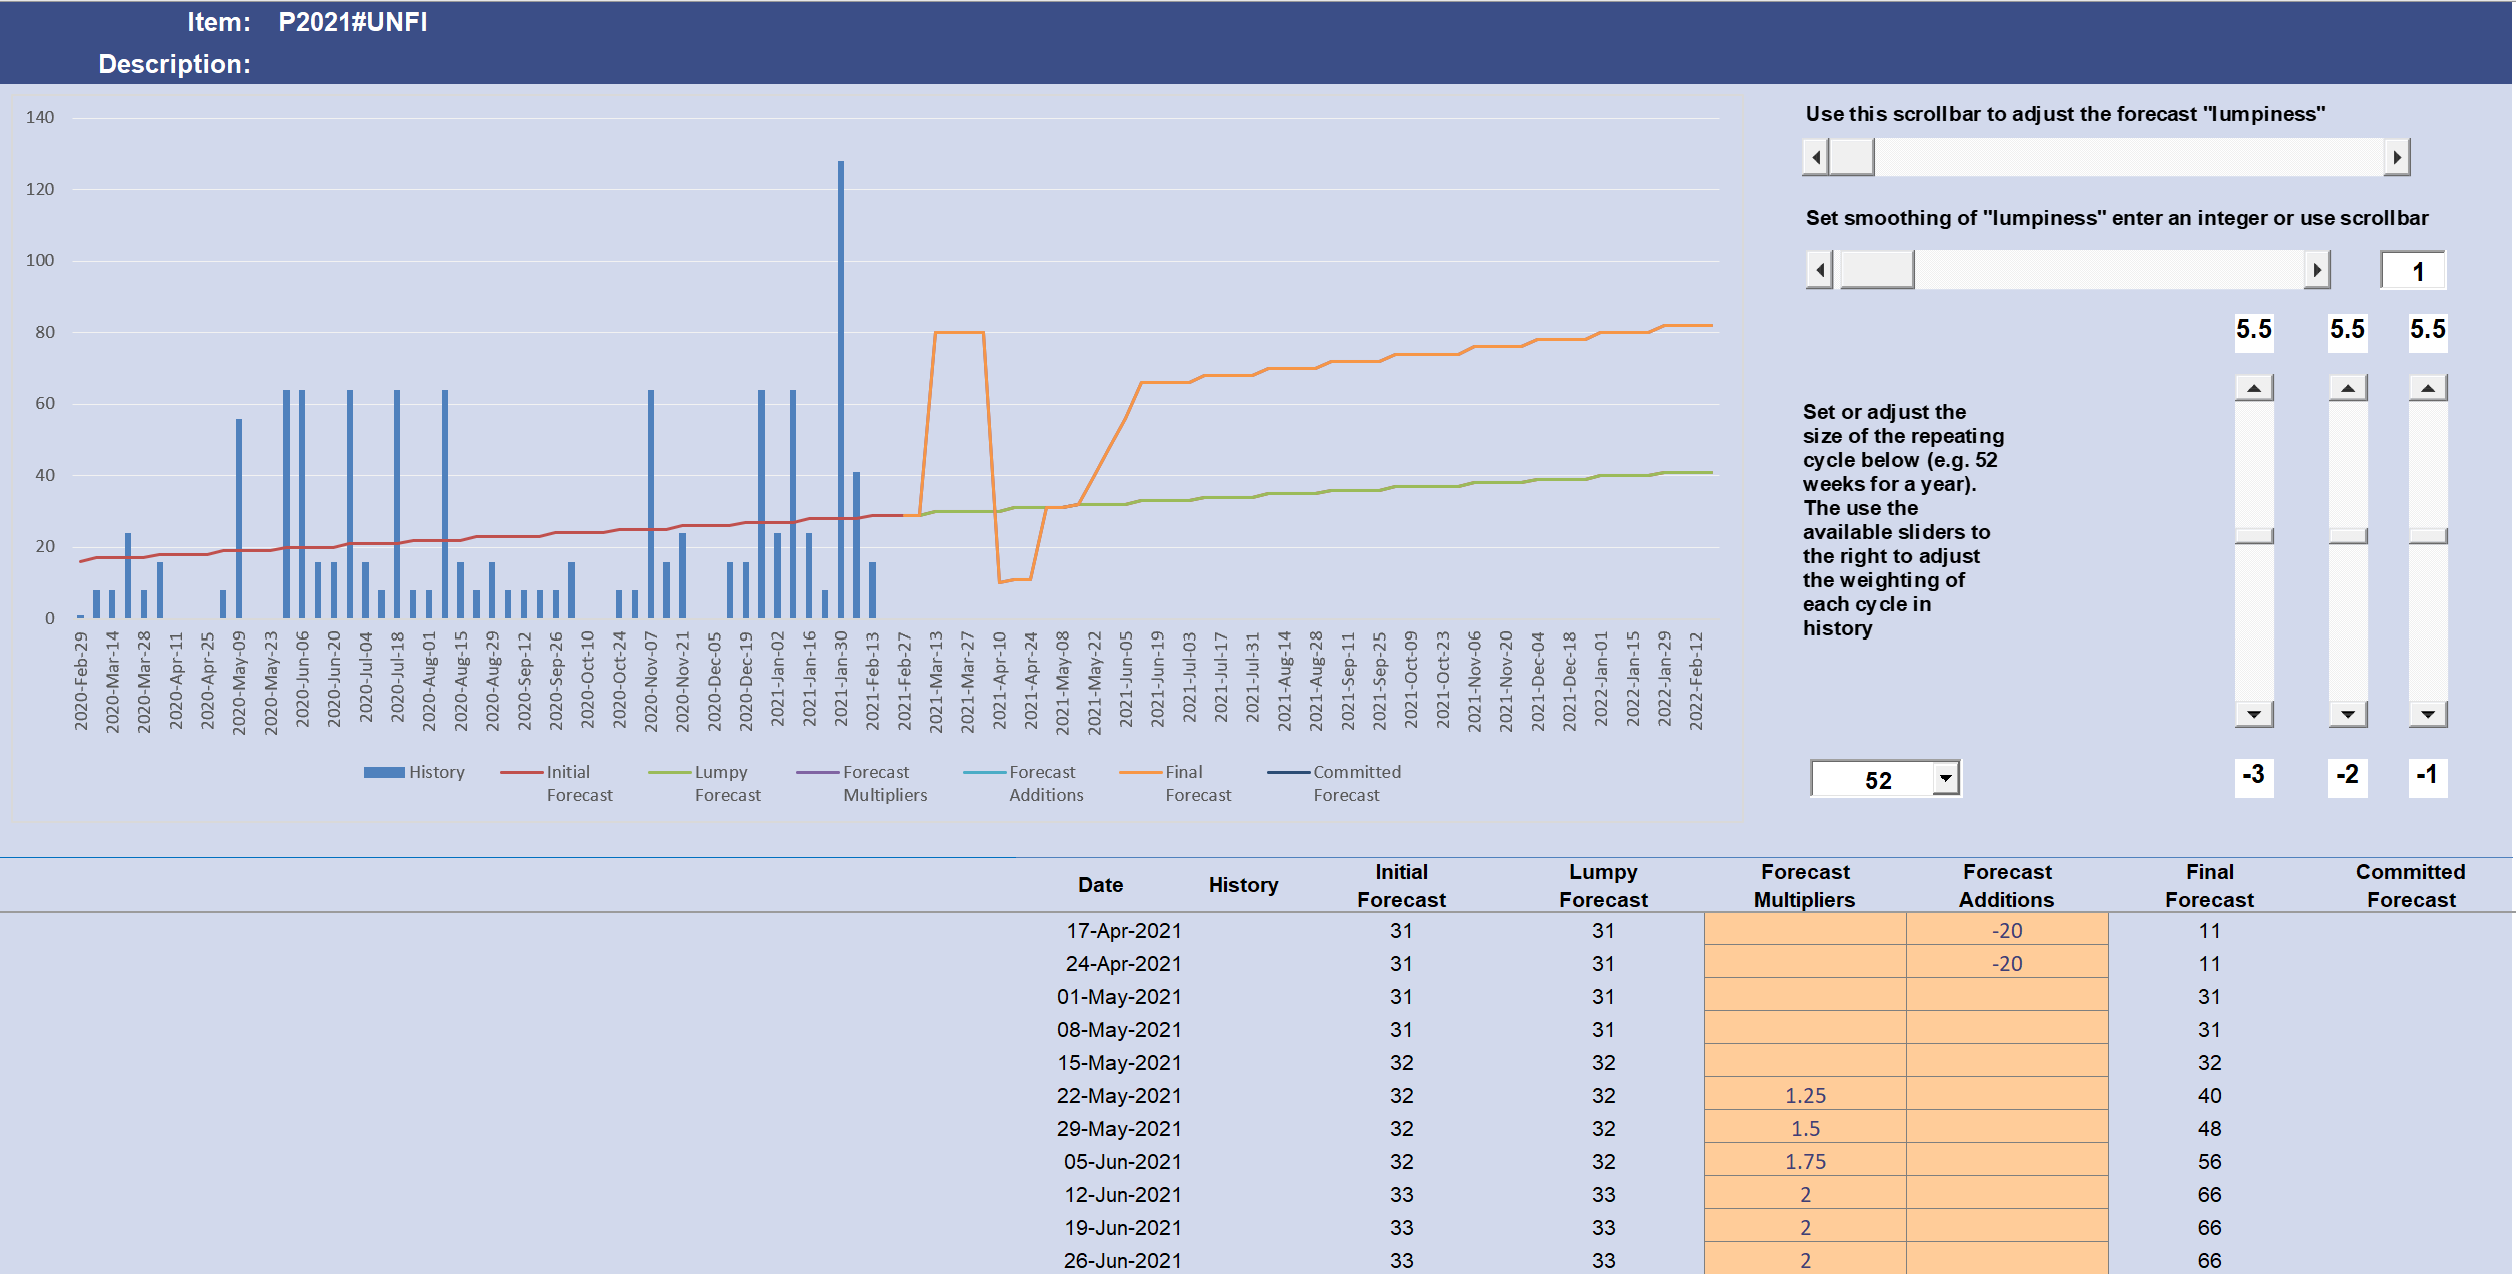Click the smoothing value input box showing 1
The height and width of the screenshot is (1274, 2516).
tap(2413, 271)
